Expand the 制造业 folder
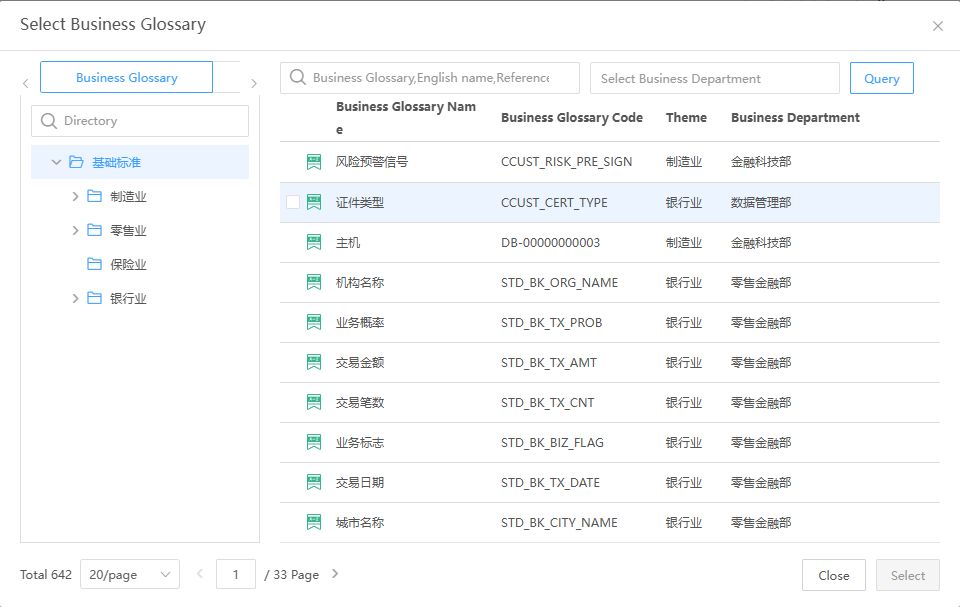This screenshot has height=607, width=960. pyautogui.click(x=75, y=196)
